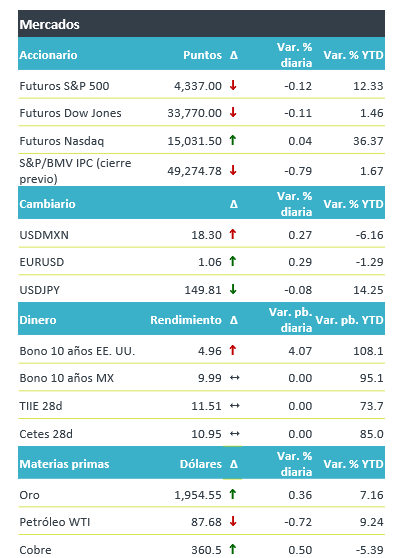Click the Dinero section header
Viewport: 393px width, 558px height.
[38, 320]
